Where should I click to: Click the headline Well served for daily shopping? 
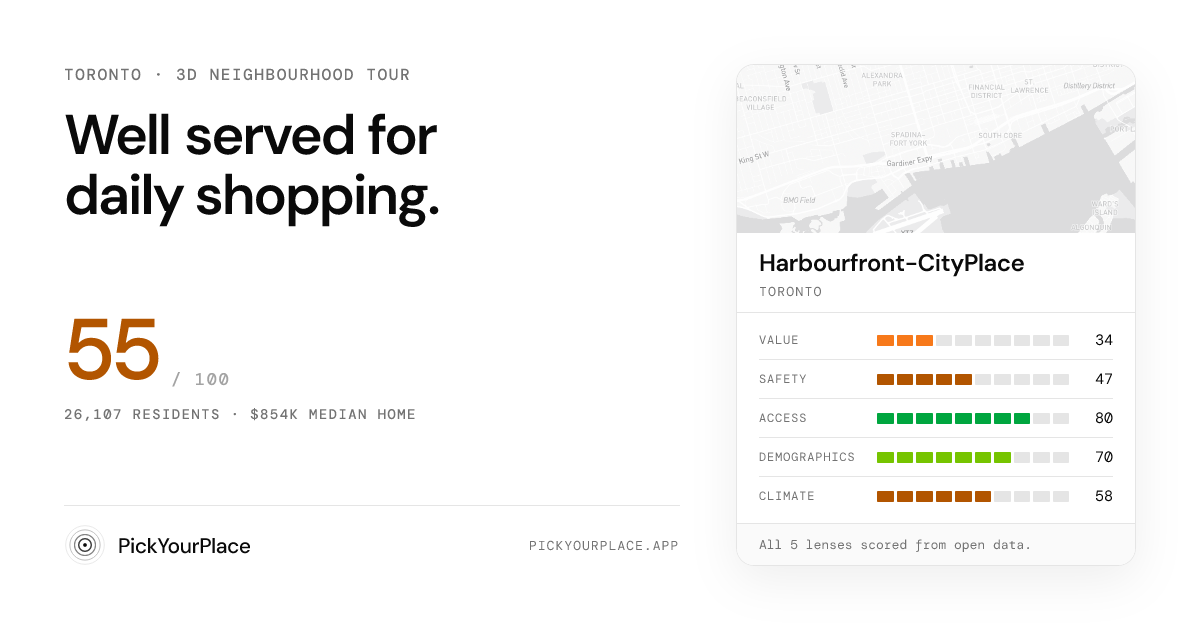pyautogui.click(x=252, y=166)
